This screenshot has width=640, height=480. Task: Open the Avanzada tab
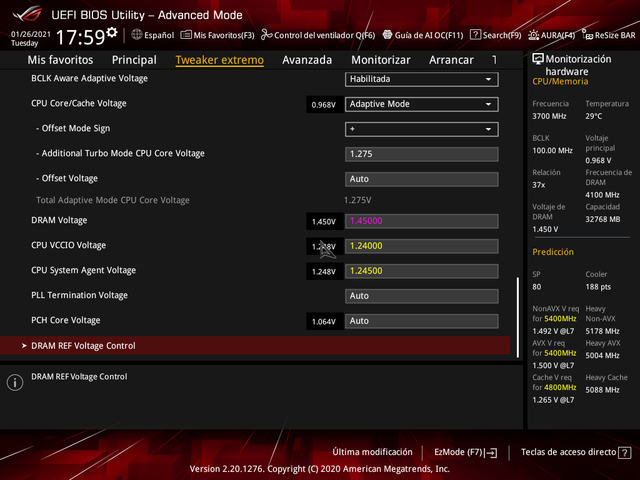(x=307, y=60)
